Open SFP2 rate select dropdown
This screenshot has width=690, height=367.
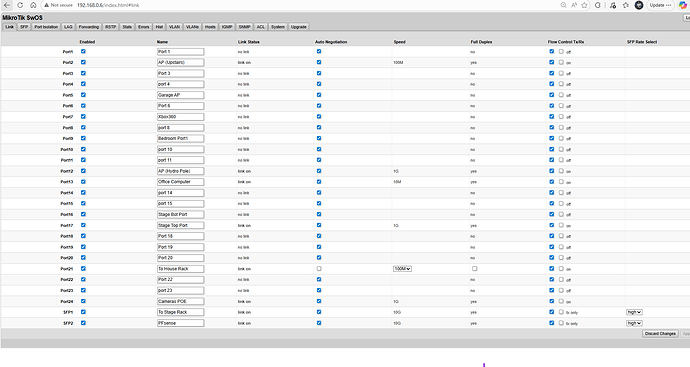634,323
